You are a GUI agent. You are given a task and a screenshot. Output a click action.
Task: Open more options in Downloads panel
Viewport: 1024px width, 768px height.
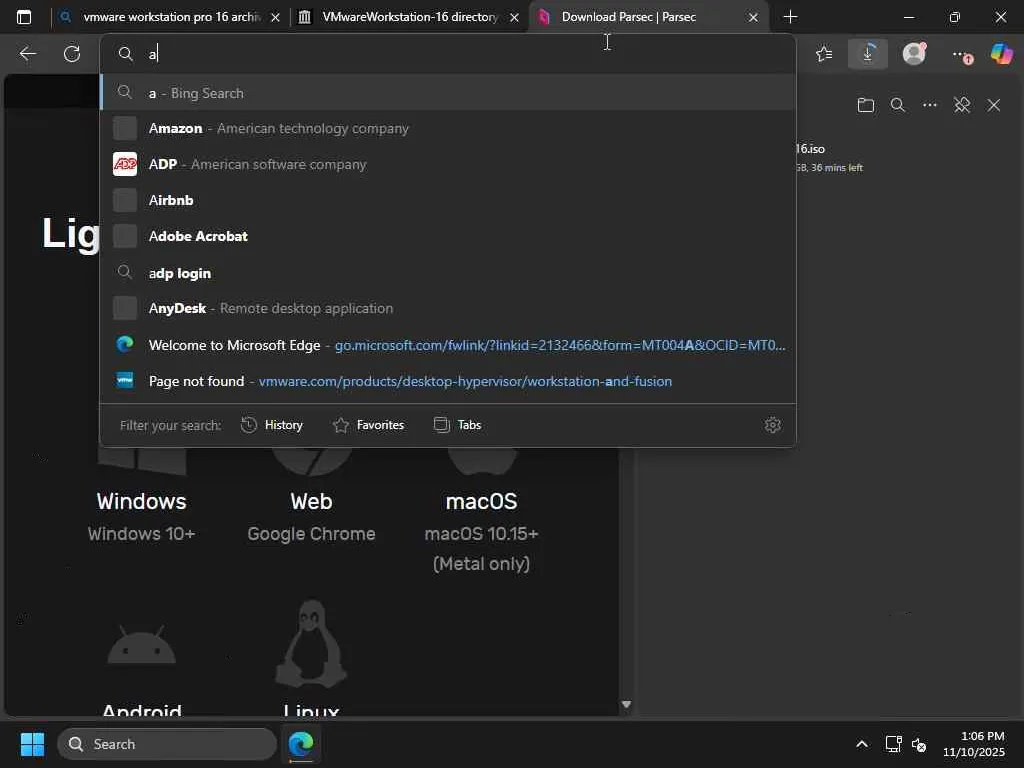(x=930, y=105)
